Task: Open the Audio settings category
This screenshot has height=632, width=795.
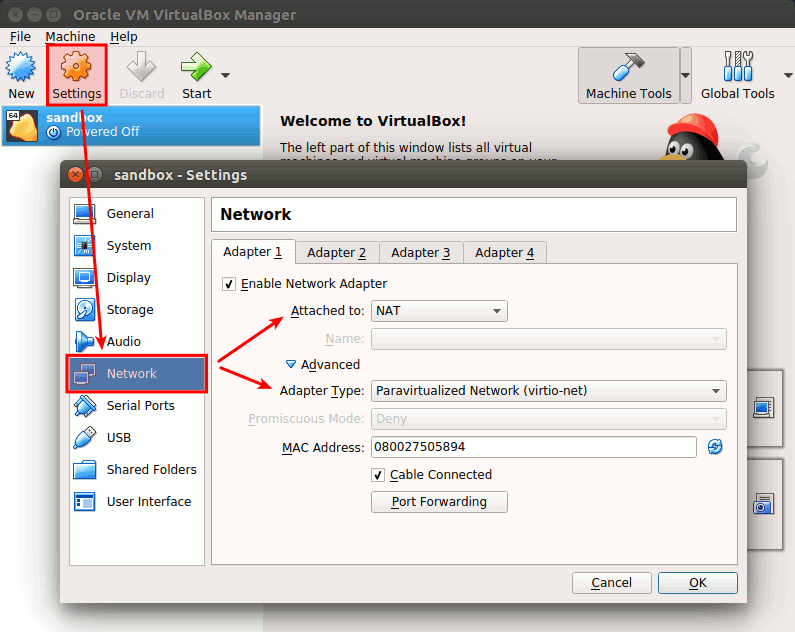Action: [x=137, y=342]
